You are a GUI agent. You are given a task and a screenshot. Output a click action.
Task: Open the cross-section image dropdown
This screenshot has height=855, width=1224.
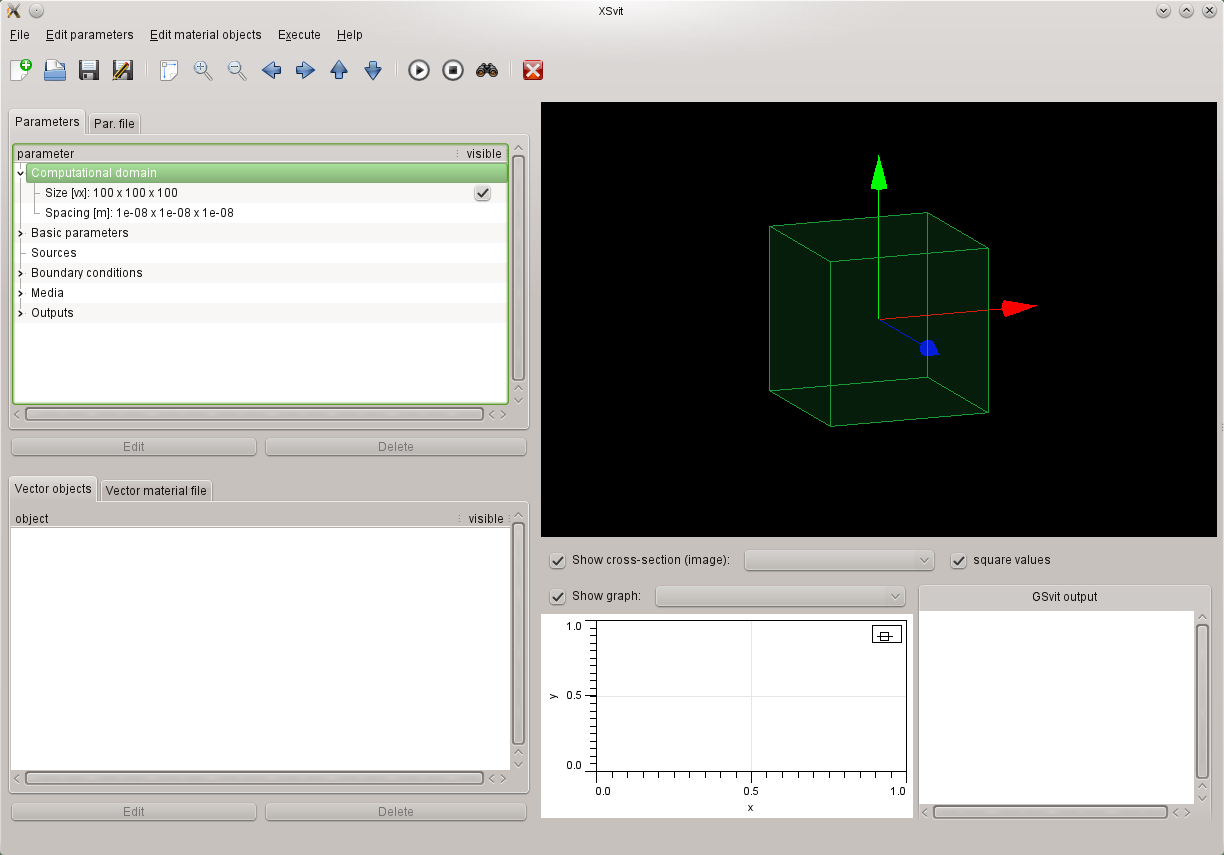tap(839, 560)
